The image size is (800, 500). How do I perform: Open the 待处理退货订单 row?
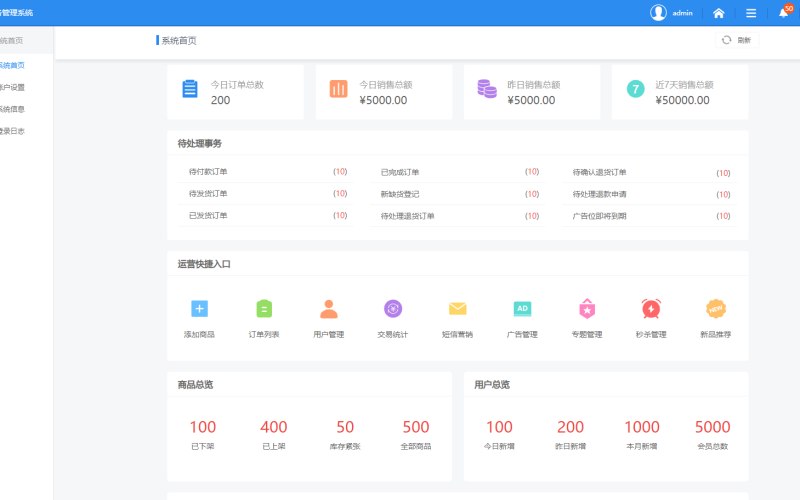coord(458,216)
